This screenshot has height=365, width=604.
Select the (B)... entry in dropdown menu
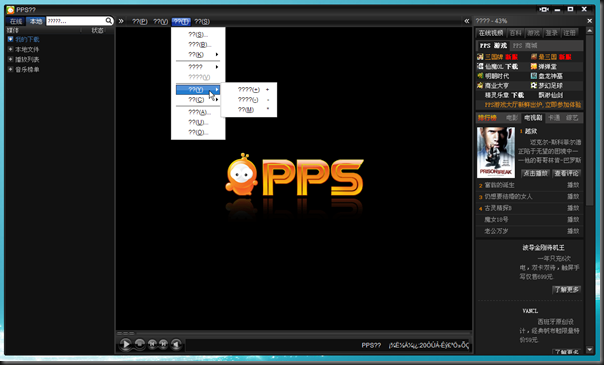click(198, 45)
